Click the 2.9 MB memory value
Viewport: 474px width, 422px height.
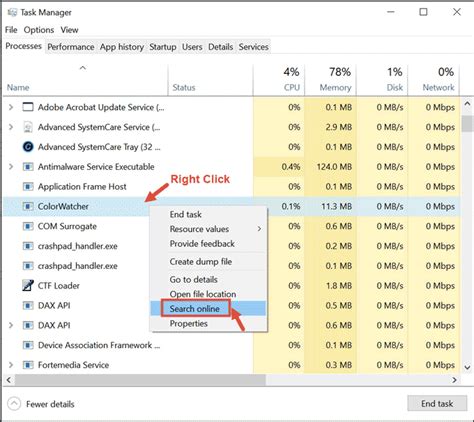coord(339,127)
